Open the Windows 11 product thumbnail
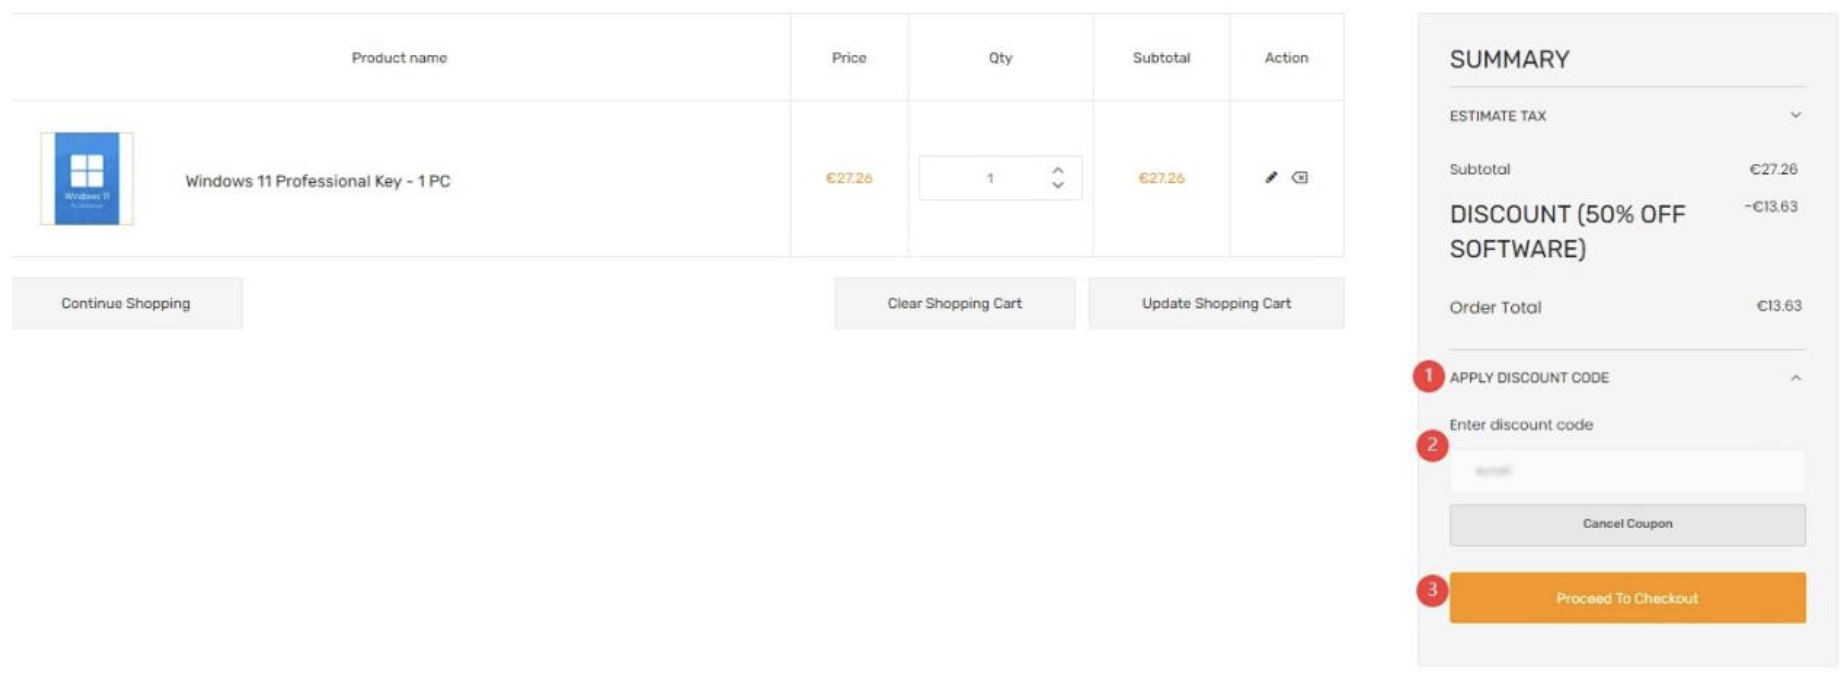The width and height of the screenshot is (1848, 680). tap(87, 179)
